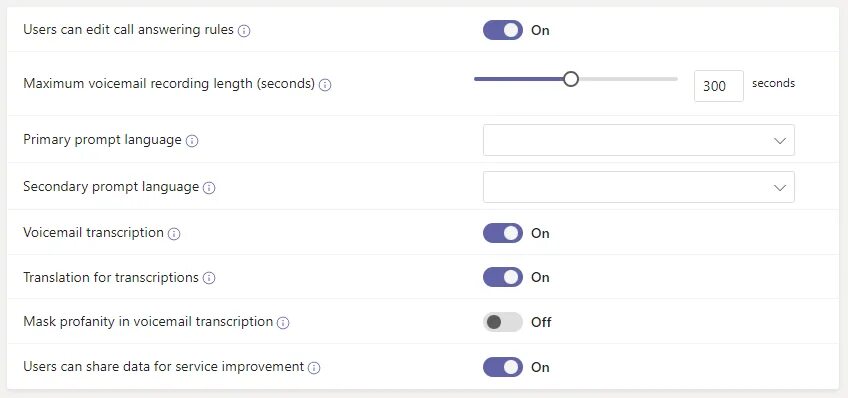Click info icon beside Voicemail transcription

(174, 234)
